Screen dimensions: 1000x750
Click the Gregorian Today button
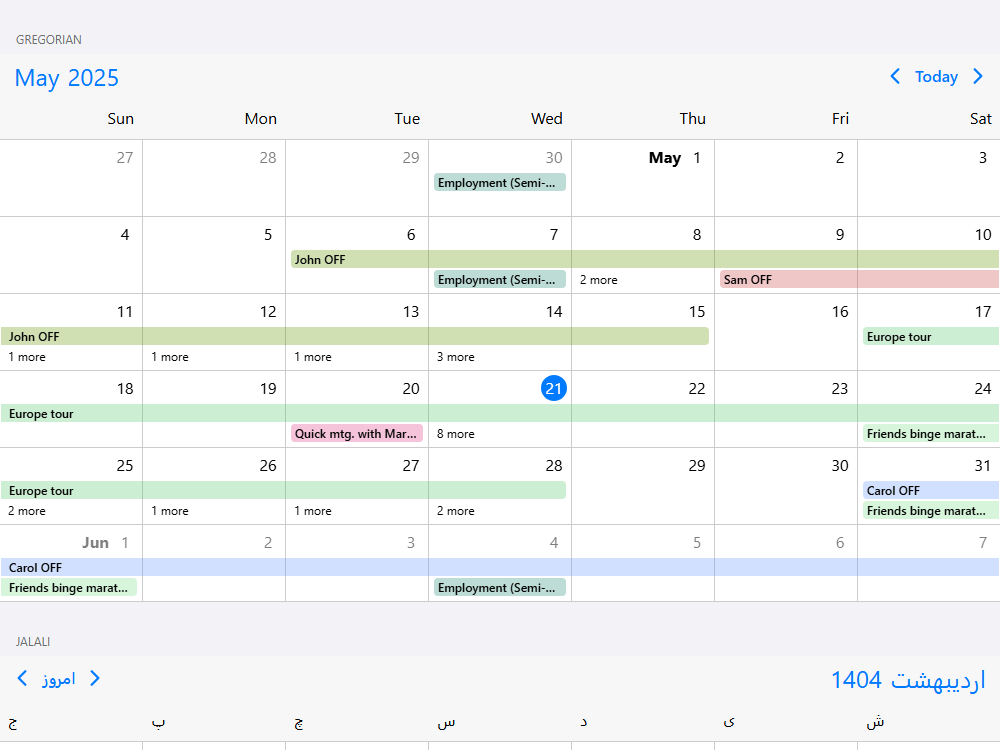point(936,77)
